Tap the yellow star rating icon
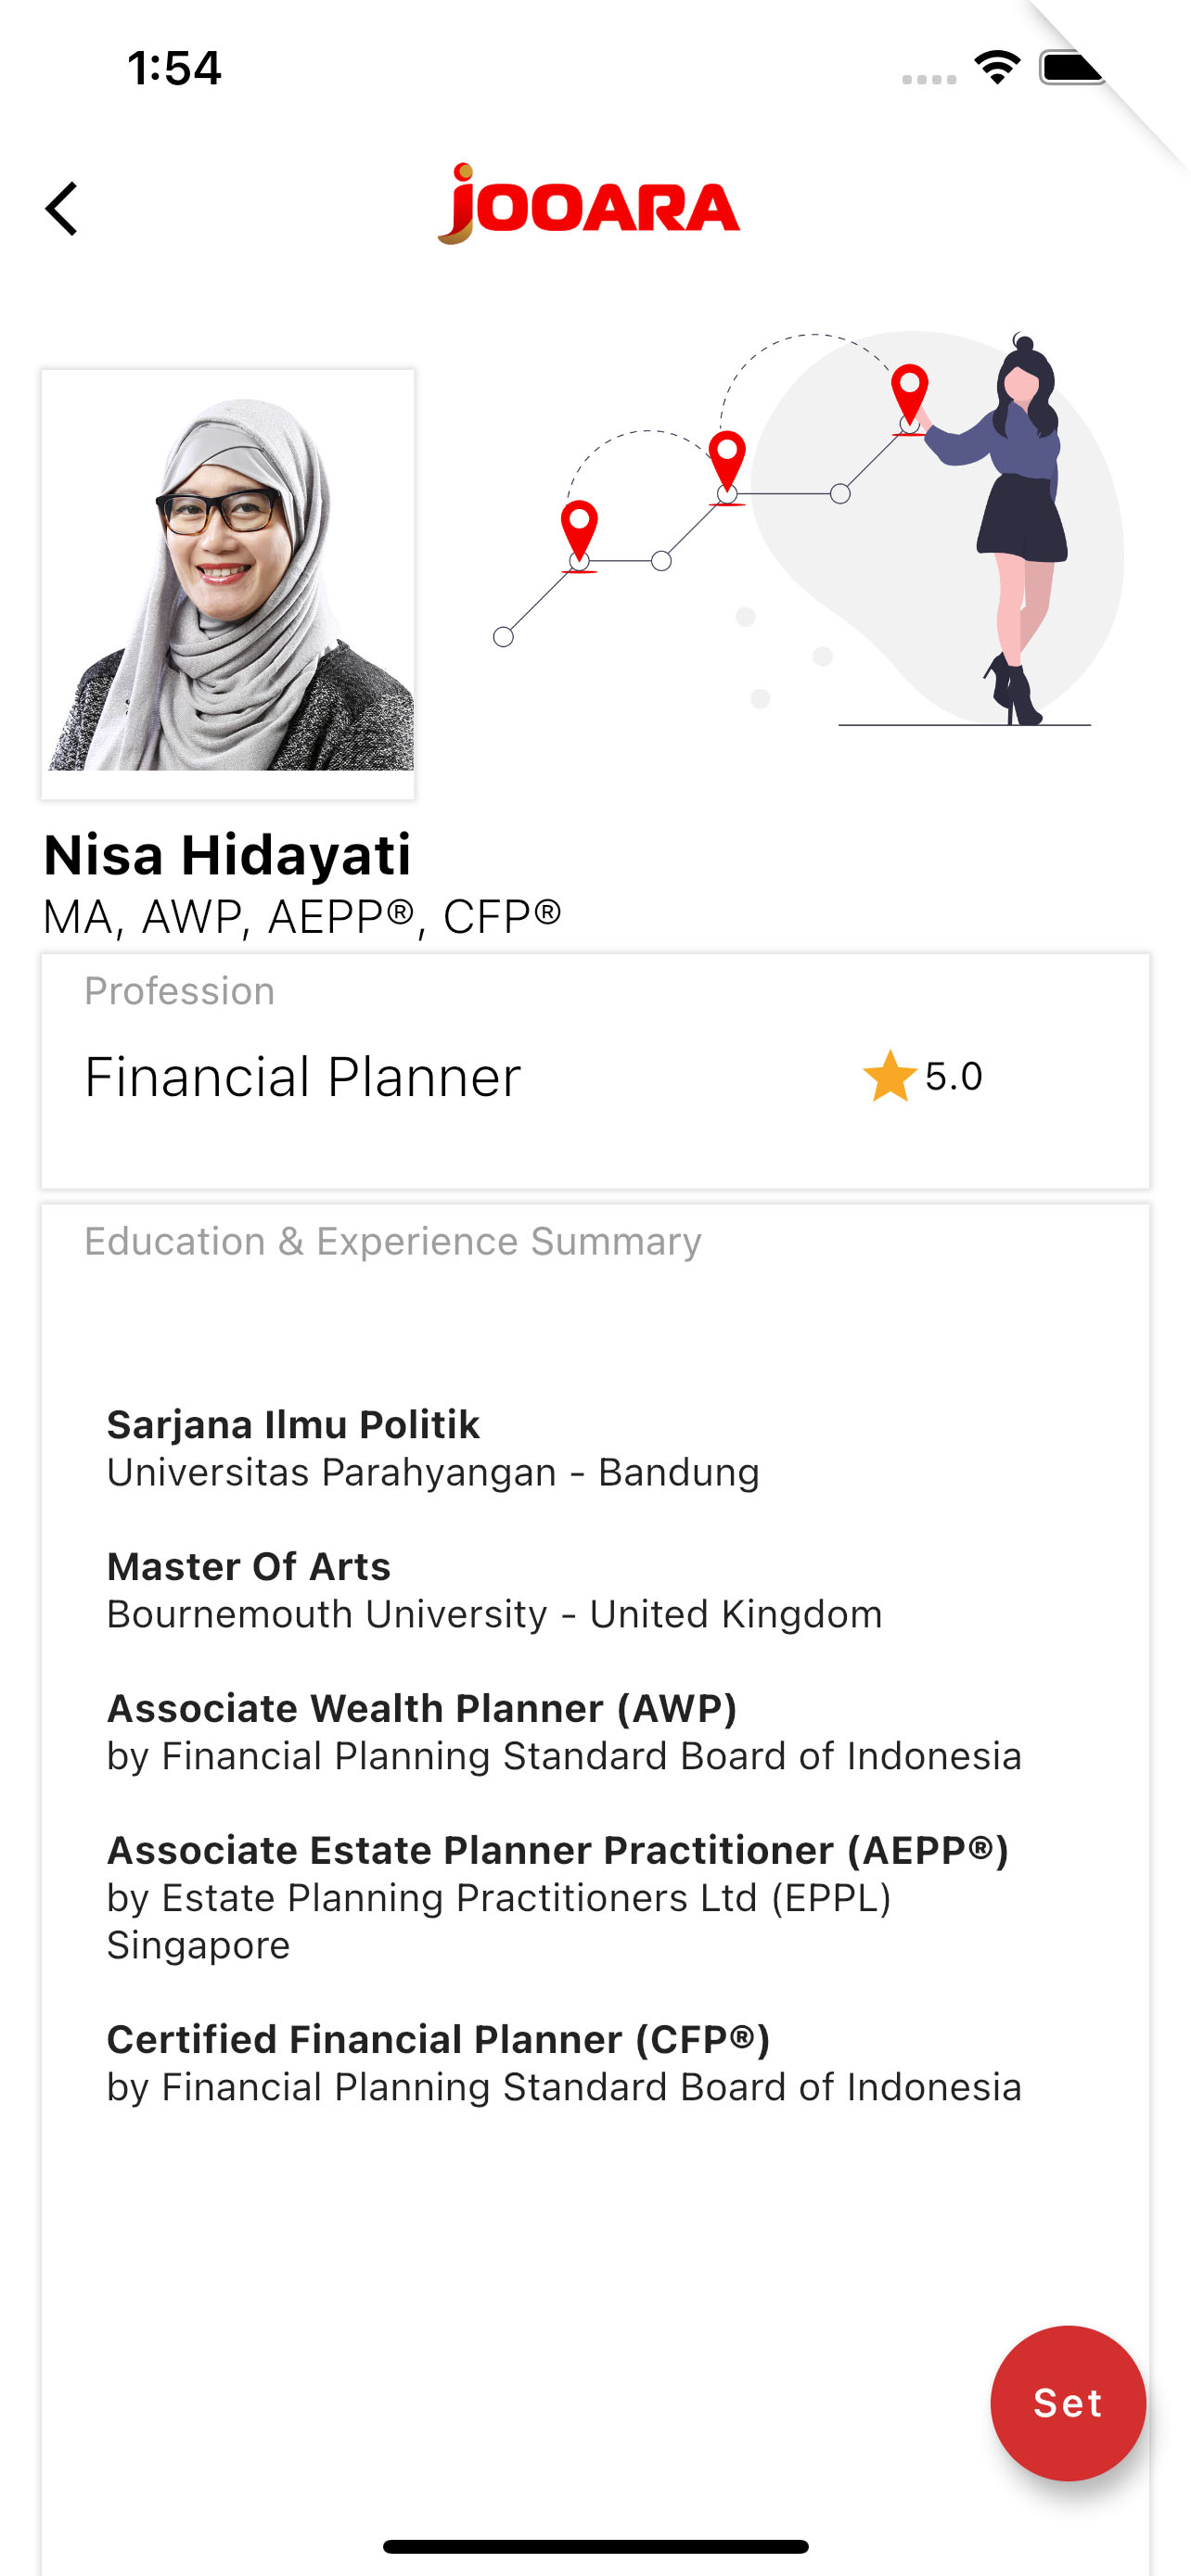This screenshot has height=2576, width=1191. tap(889, 1076)
